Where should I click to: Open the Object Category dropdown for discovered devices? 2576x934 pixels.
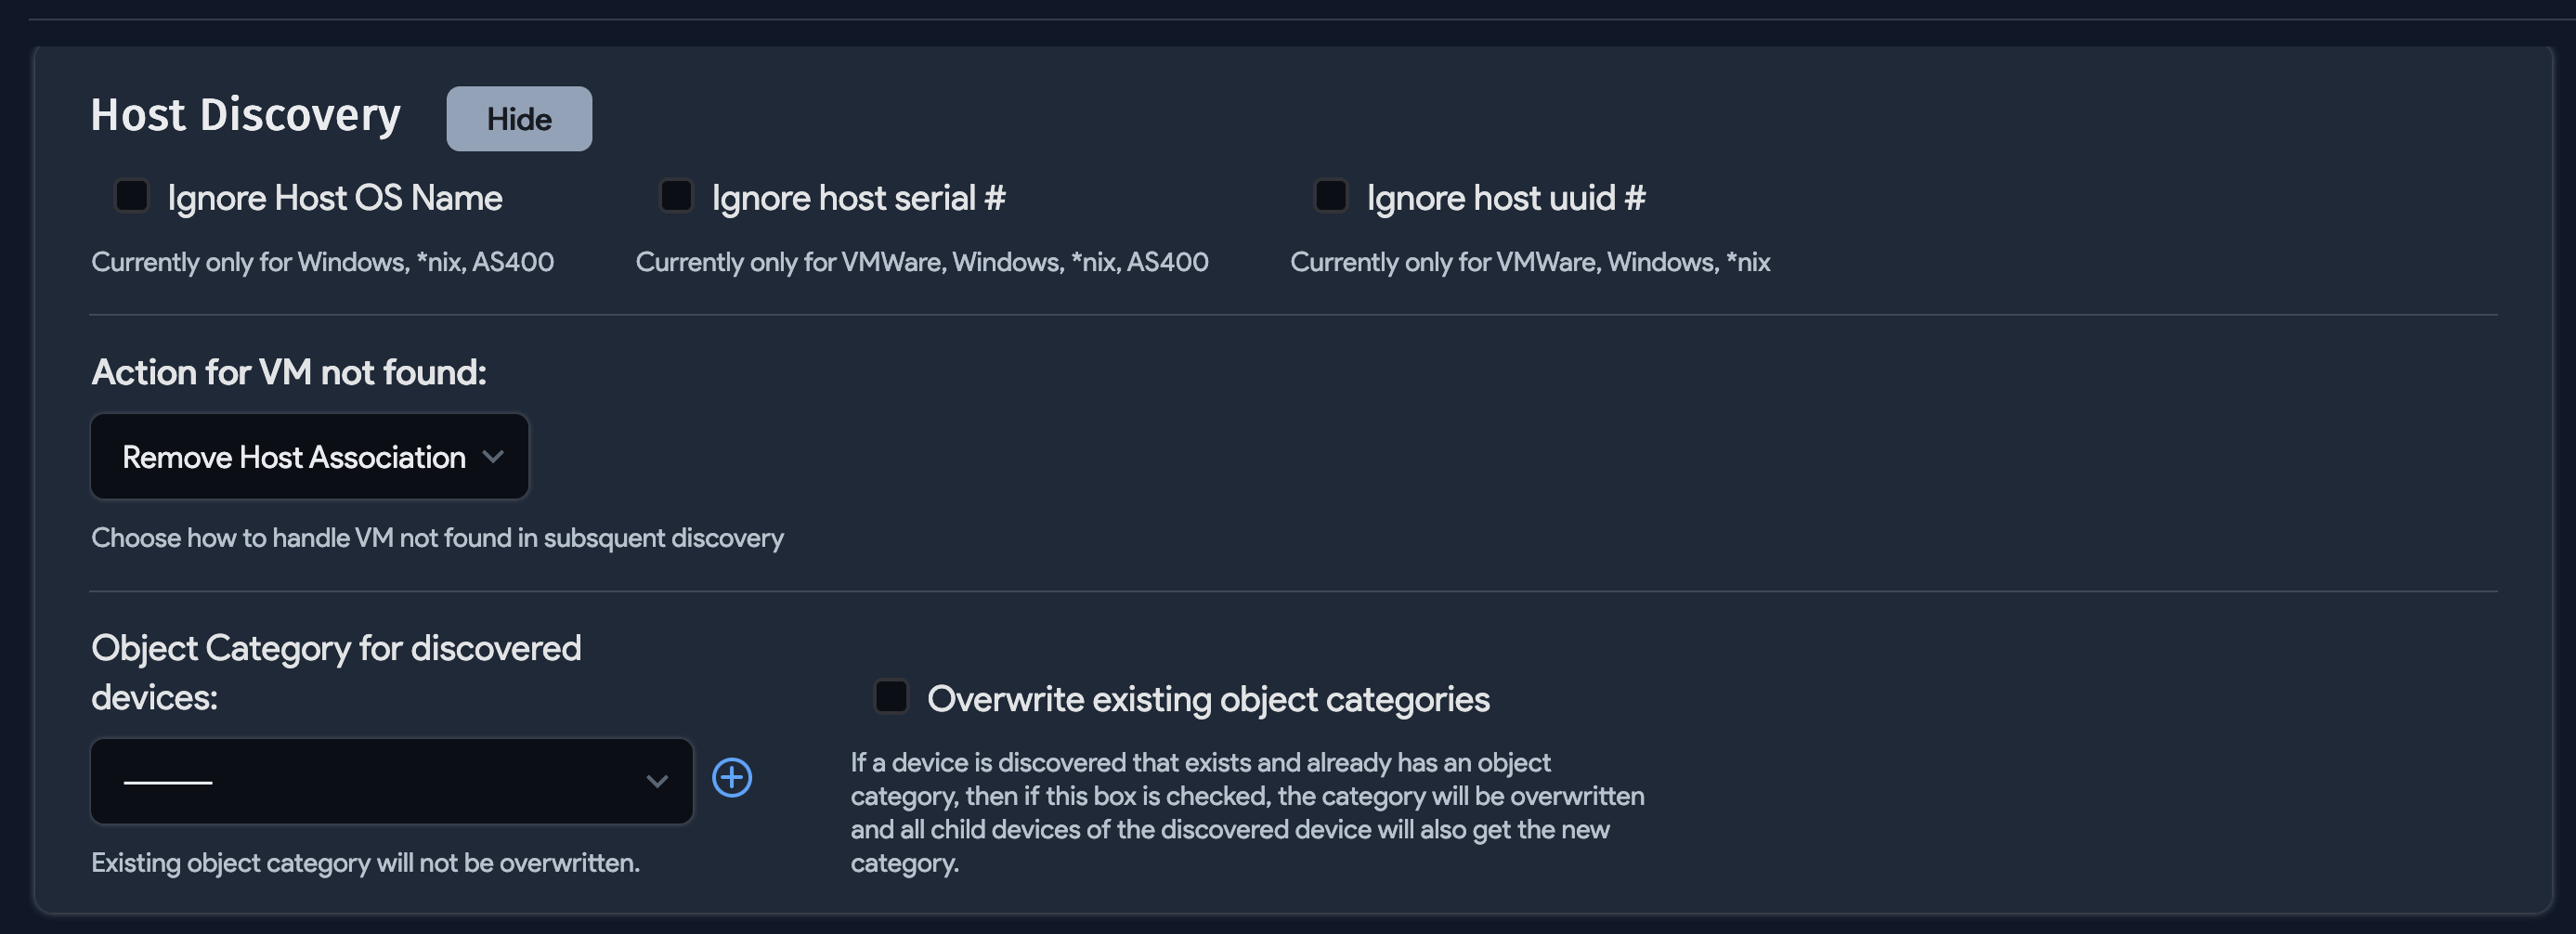pos(390,781)
